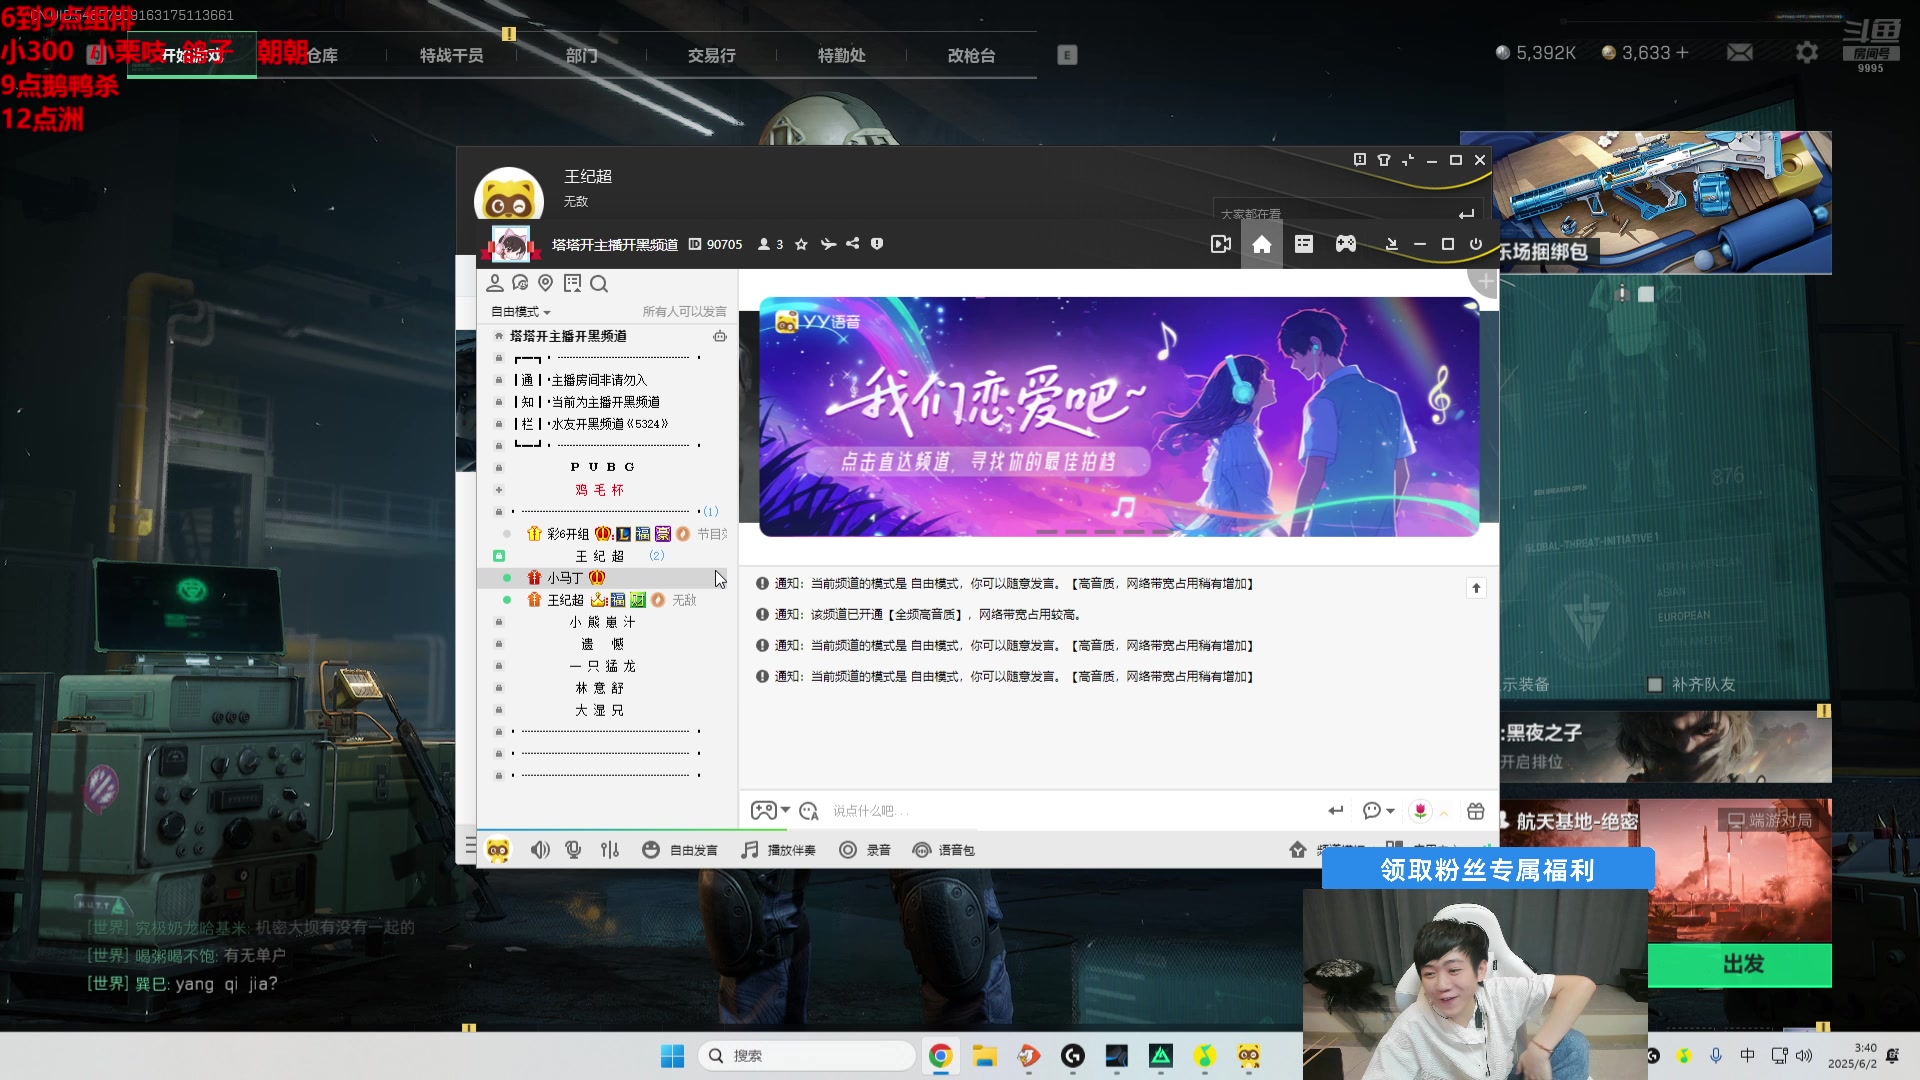Switch to 改枪台 tab in game menu

click(x=971, y=56)
